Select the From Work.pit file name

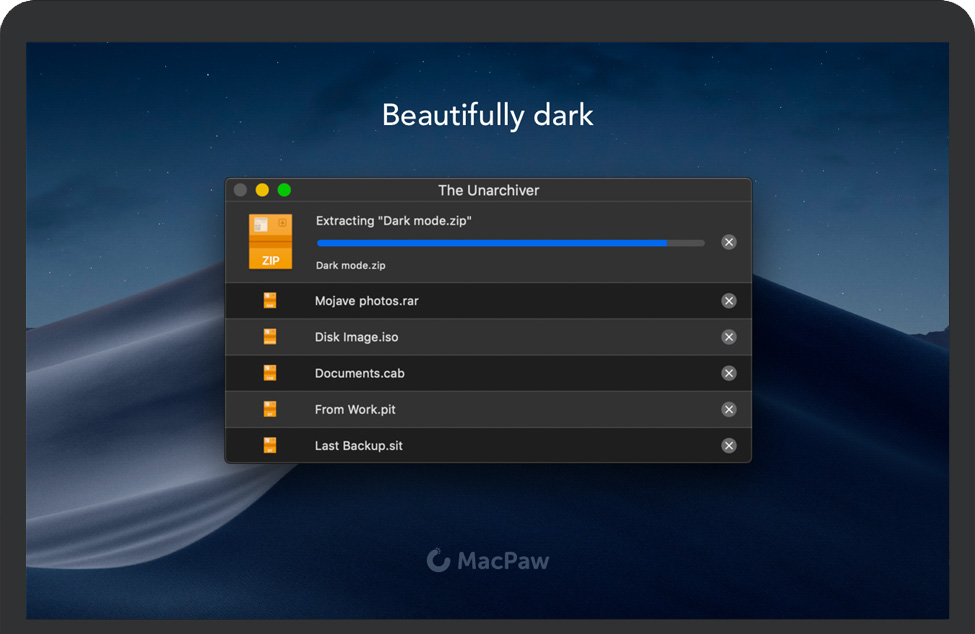355,409
